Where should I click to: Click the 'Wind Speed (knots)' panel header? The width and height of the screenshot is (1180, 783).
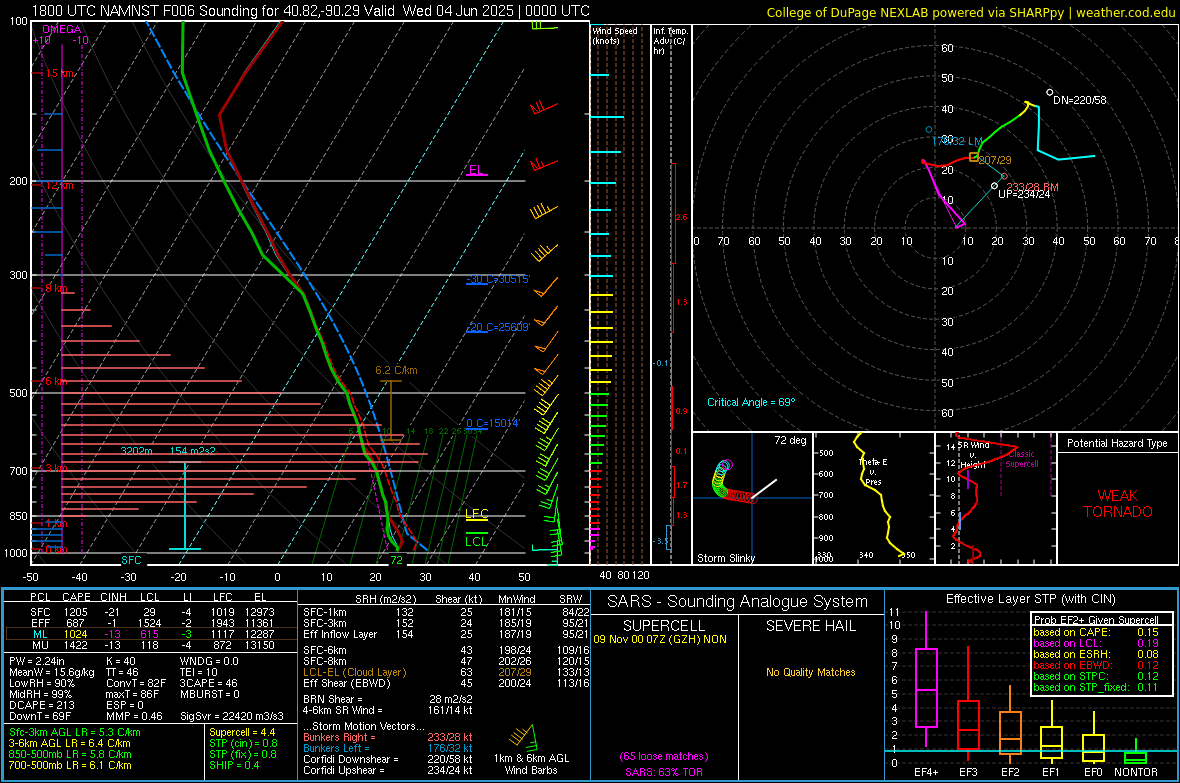pos(615,35)
